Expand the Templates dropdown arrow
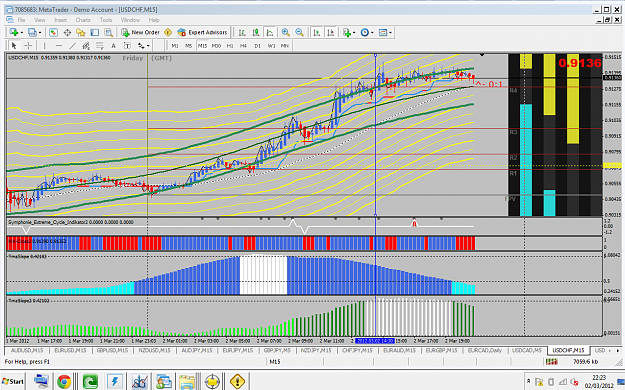 [391, 32]
